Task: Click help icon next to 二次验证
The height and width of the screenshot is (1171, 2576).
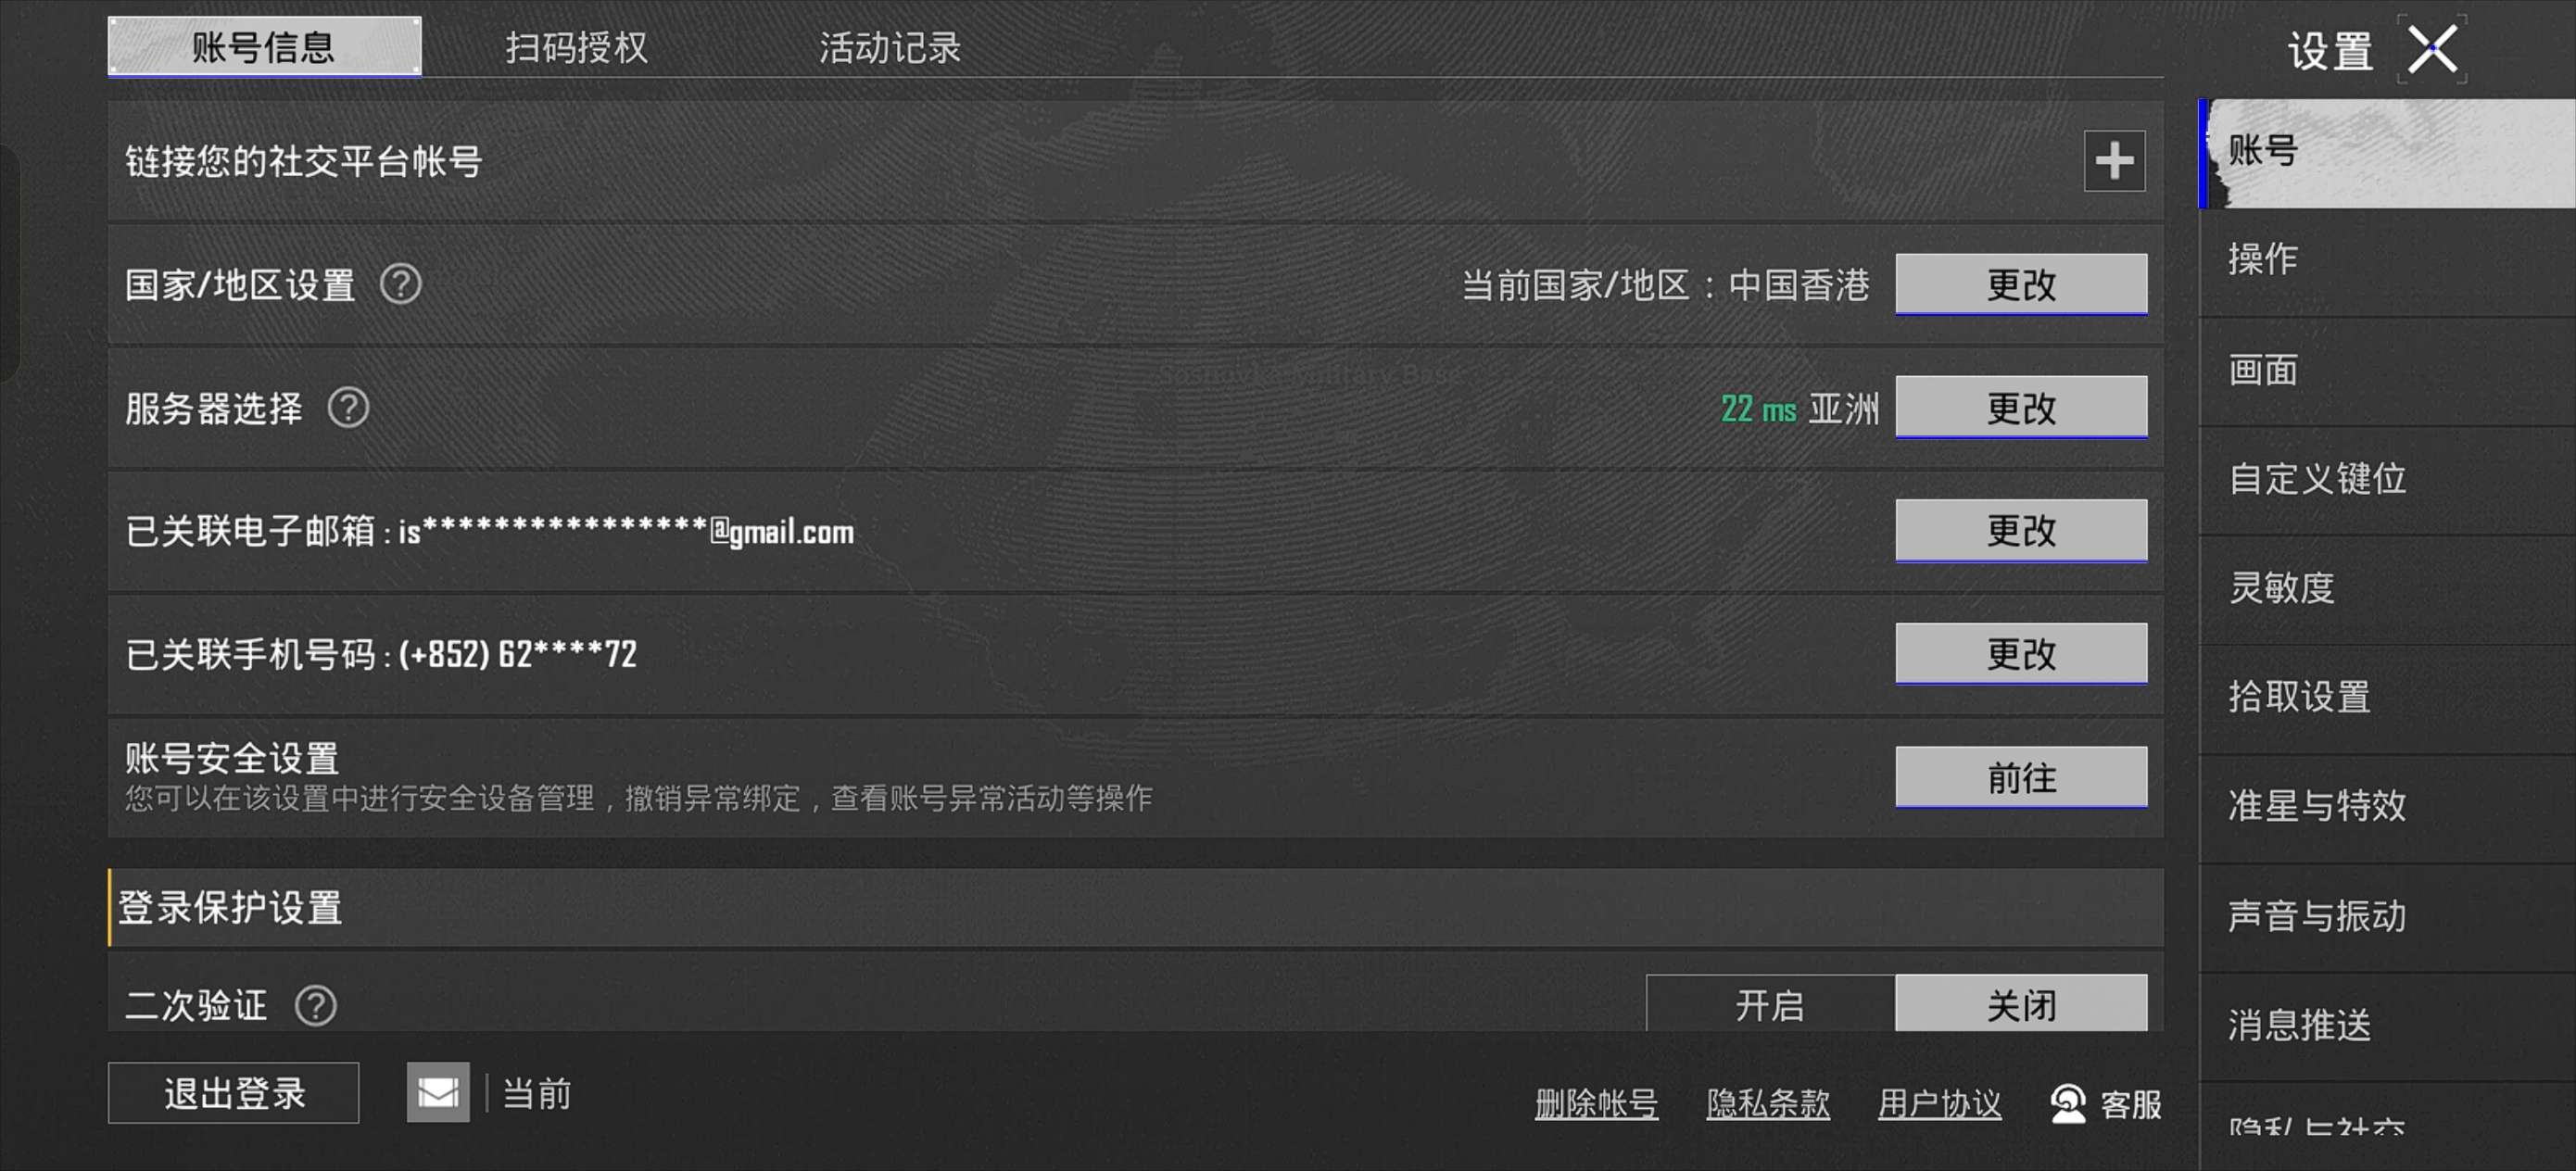Action: pos(315,1005)
